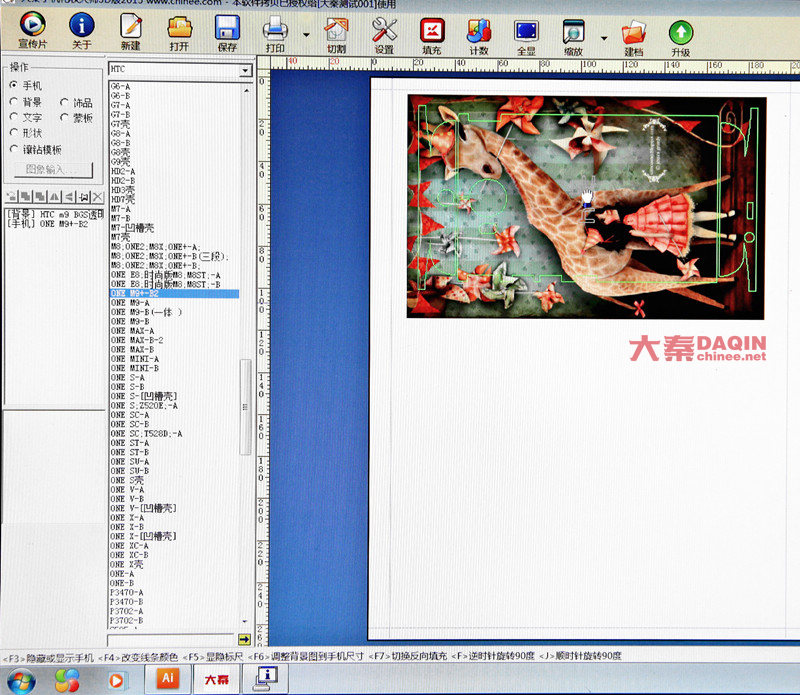
Task: Click the 升级 upgrade icon
Action: tap(681, 33)
